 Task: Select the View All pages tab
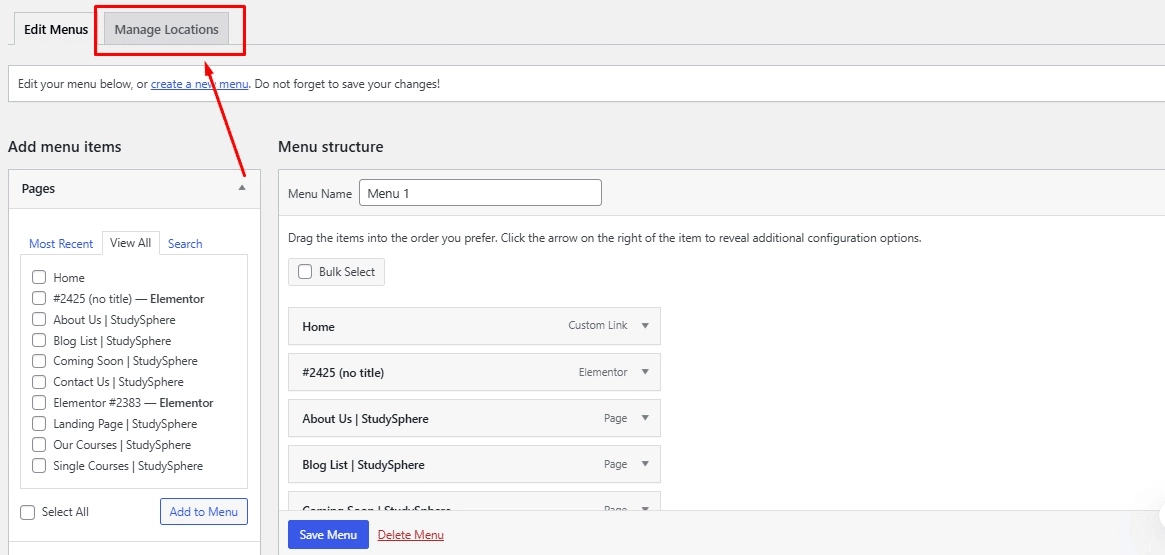point(131,243)
